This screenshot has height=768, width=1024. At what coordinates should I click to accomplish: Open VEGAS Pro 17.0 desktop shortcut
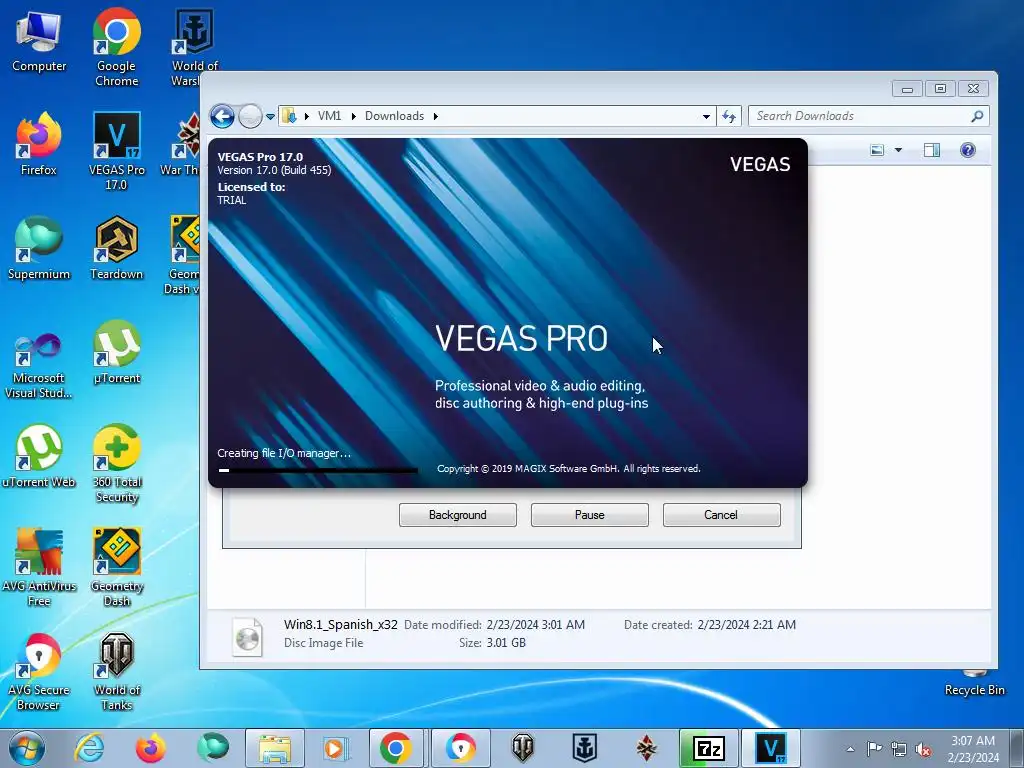(x=116, y=152)
